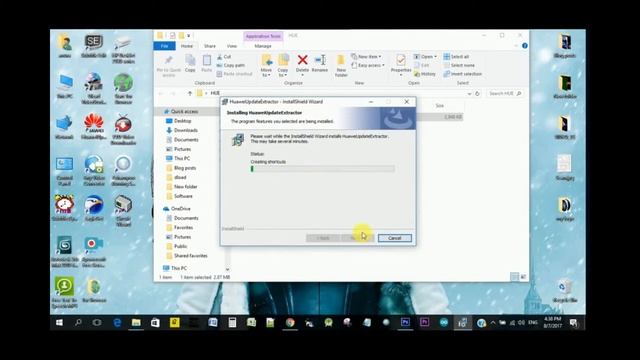Open Microsoft Edge from the taskbar
The height and width of the screenshot is (360, 640).
(x=117, y=322)
